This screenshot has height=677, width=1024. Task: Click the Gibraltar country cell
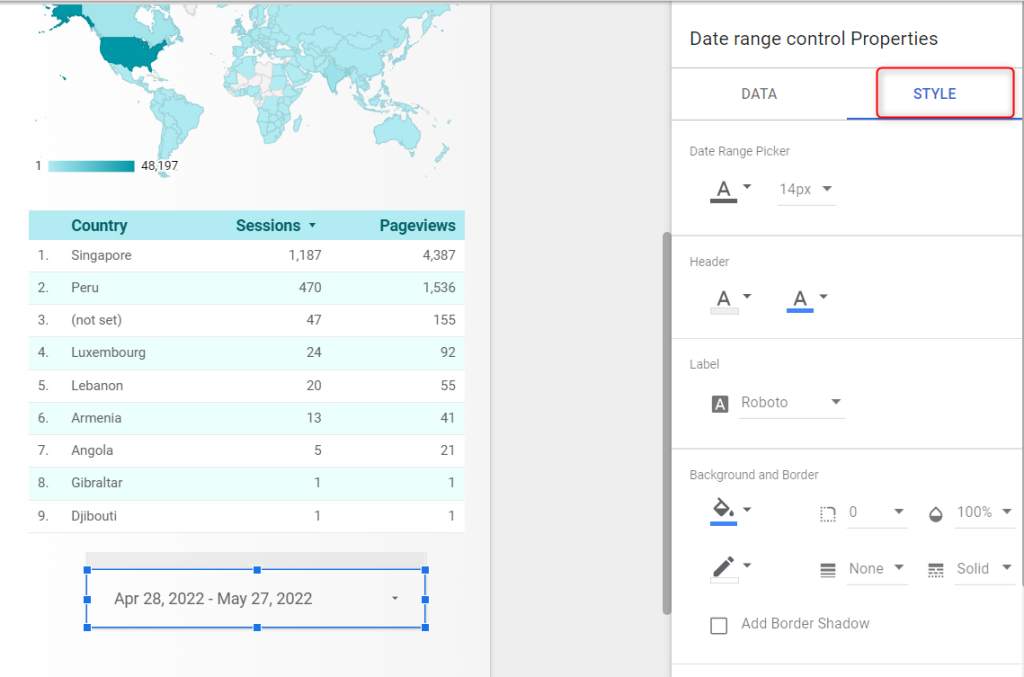click(97, 483)
